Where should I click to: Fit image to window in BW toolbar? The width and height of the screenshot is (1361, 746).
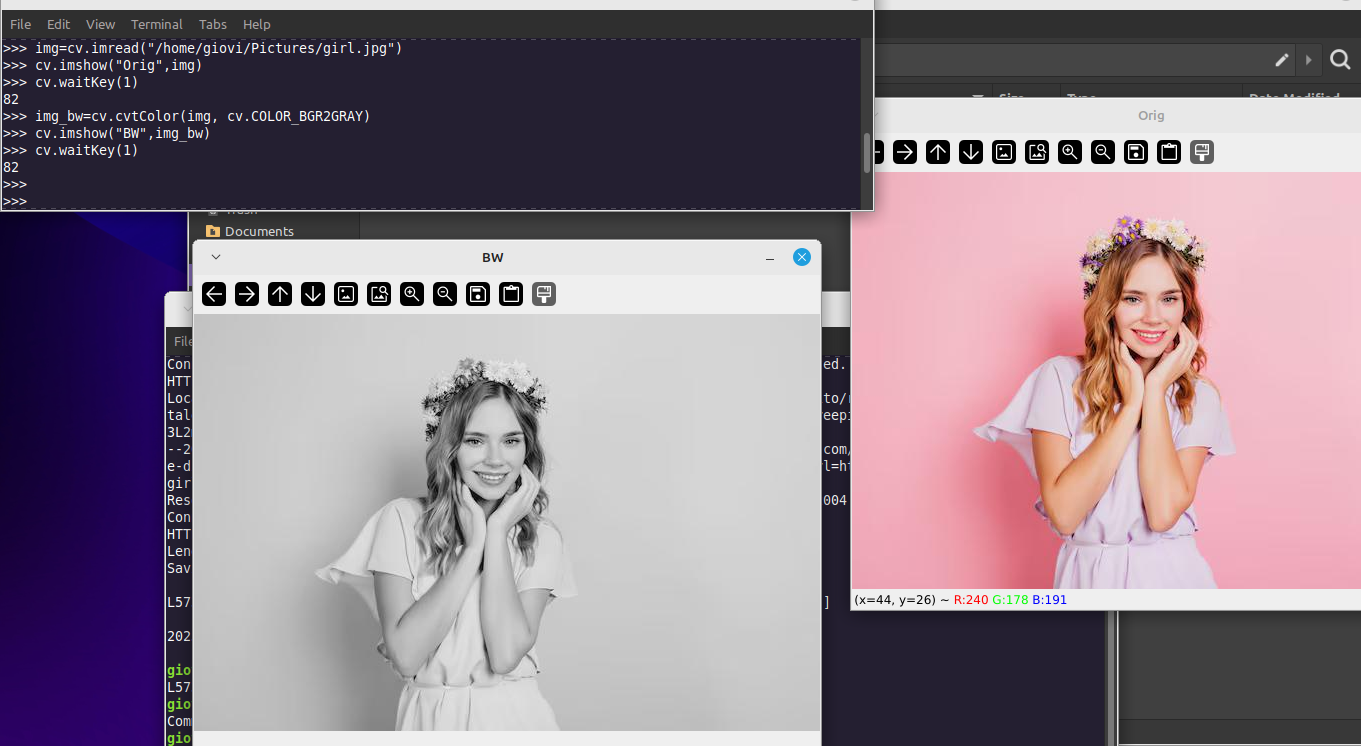coord(379,294)
